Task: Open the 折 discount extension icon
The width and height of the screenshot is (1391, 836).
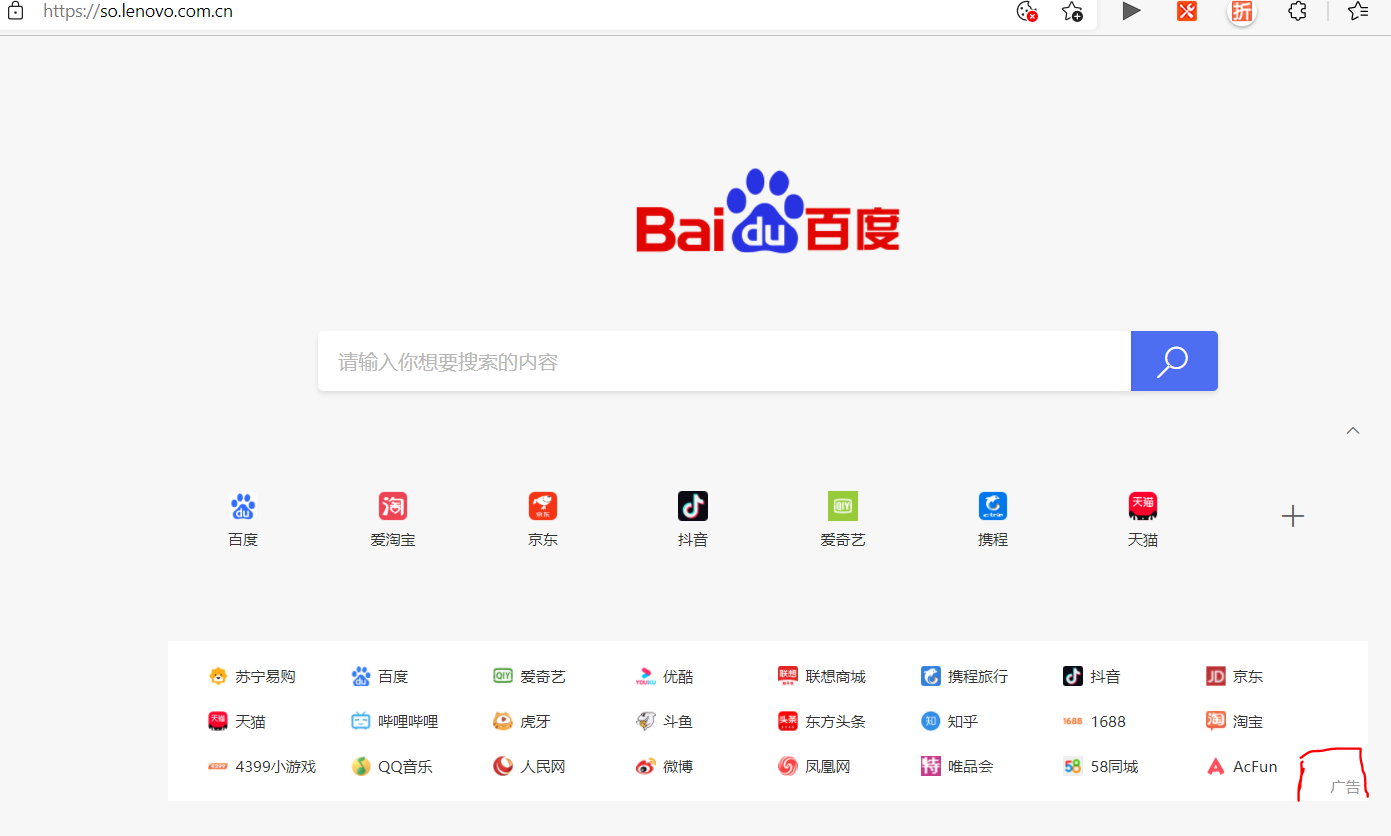Action: coord(1242,11)
